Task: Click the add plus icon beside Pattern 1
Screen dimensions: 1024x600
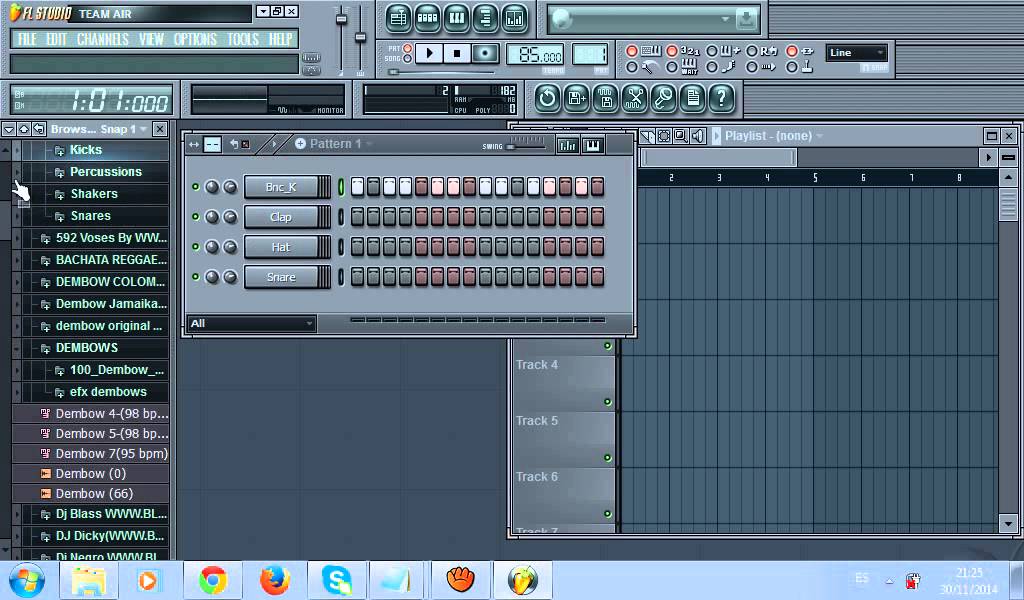Action: pyautogui.click(x=300, y=144)
